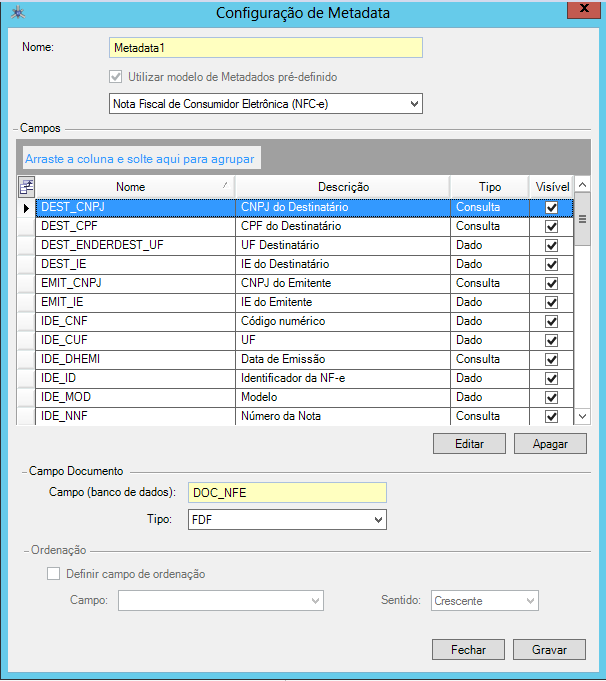Click the Descrição column header
Image resolution: width=606 pixels, height=681 pixels.
point(343,187)
